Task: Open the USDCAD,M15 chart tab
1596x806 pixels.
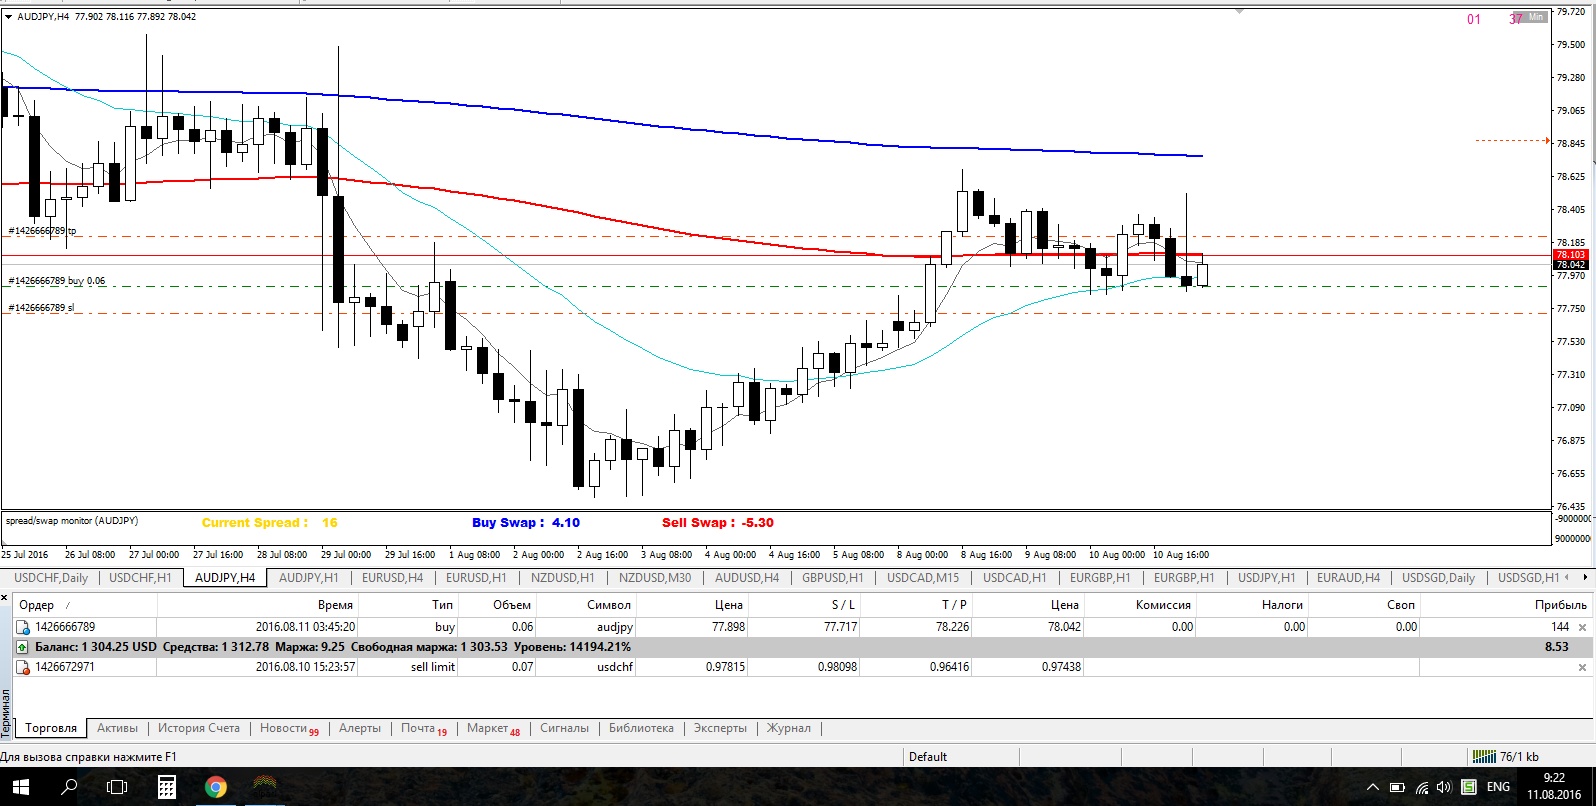Action: coord(922,578)
